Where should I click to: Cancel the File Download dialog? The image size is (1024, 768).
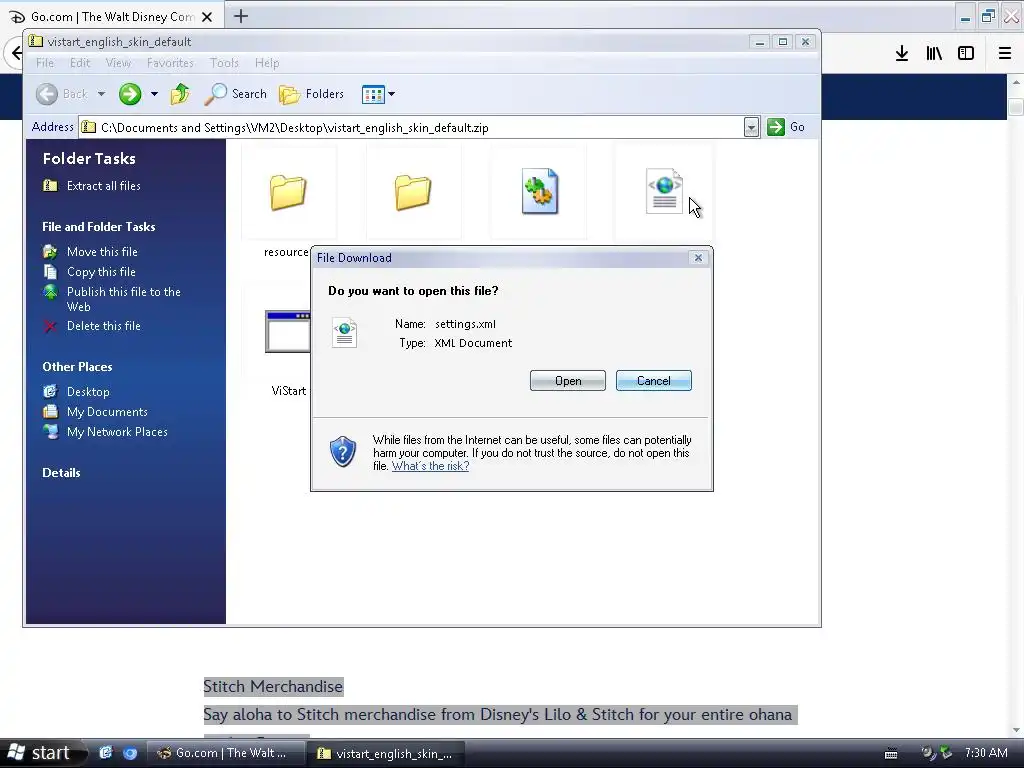[654, 381]
